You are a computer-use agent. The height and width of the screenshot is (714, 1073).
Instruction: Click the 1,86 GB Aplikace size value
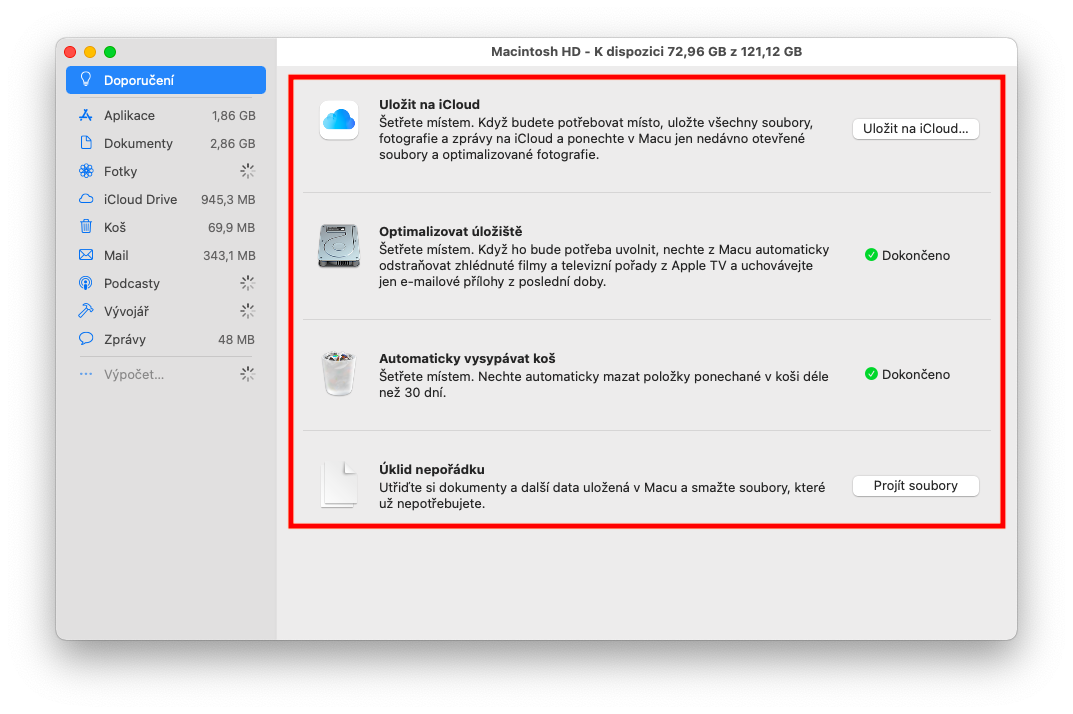click(233, 116)
